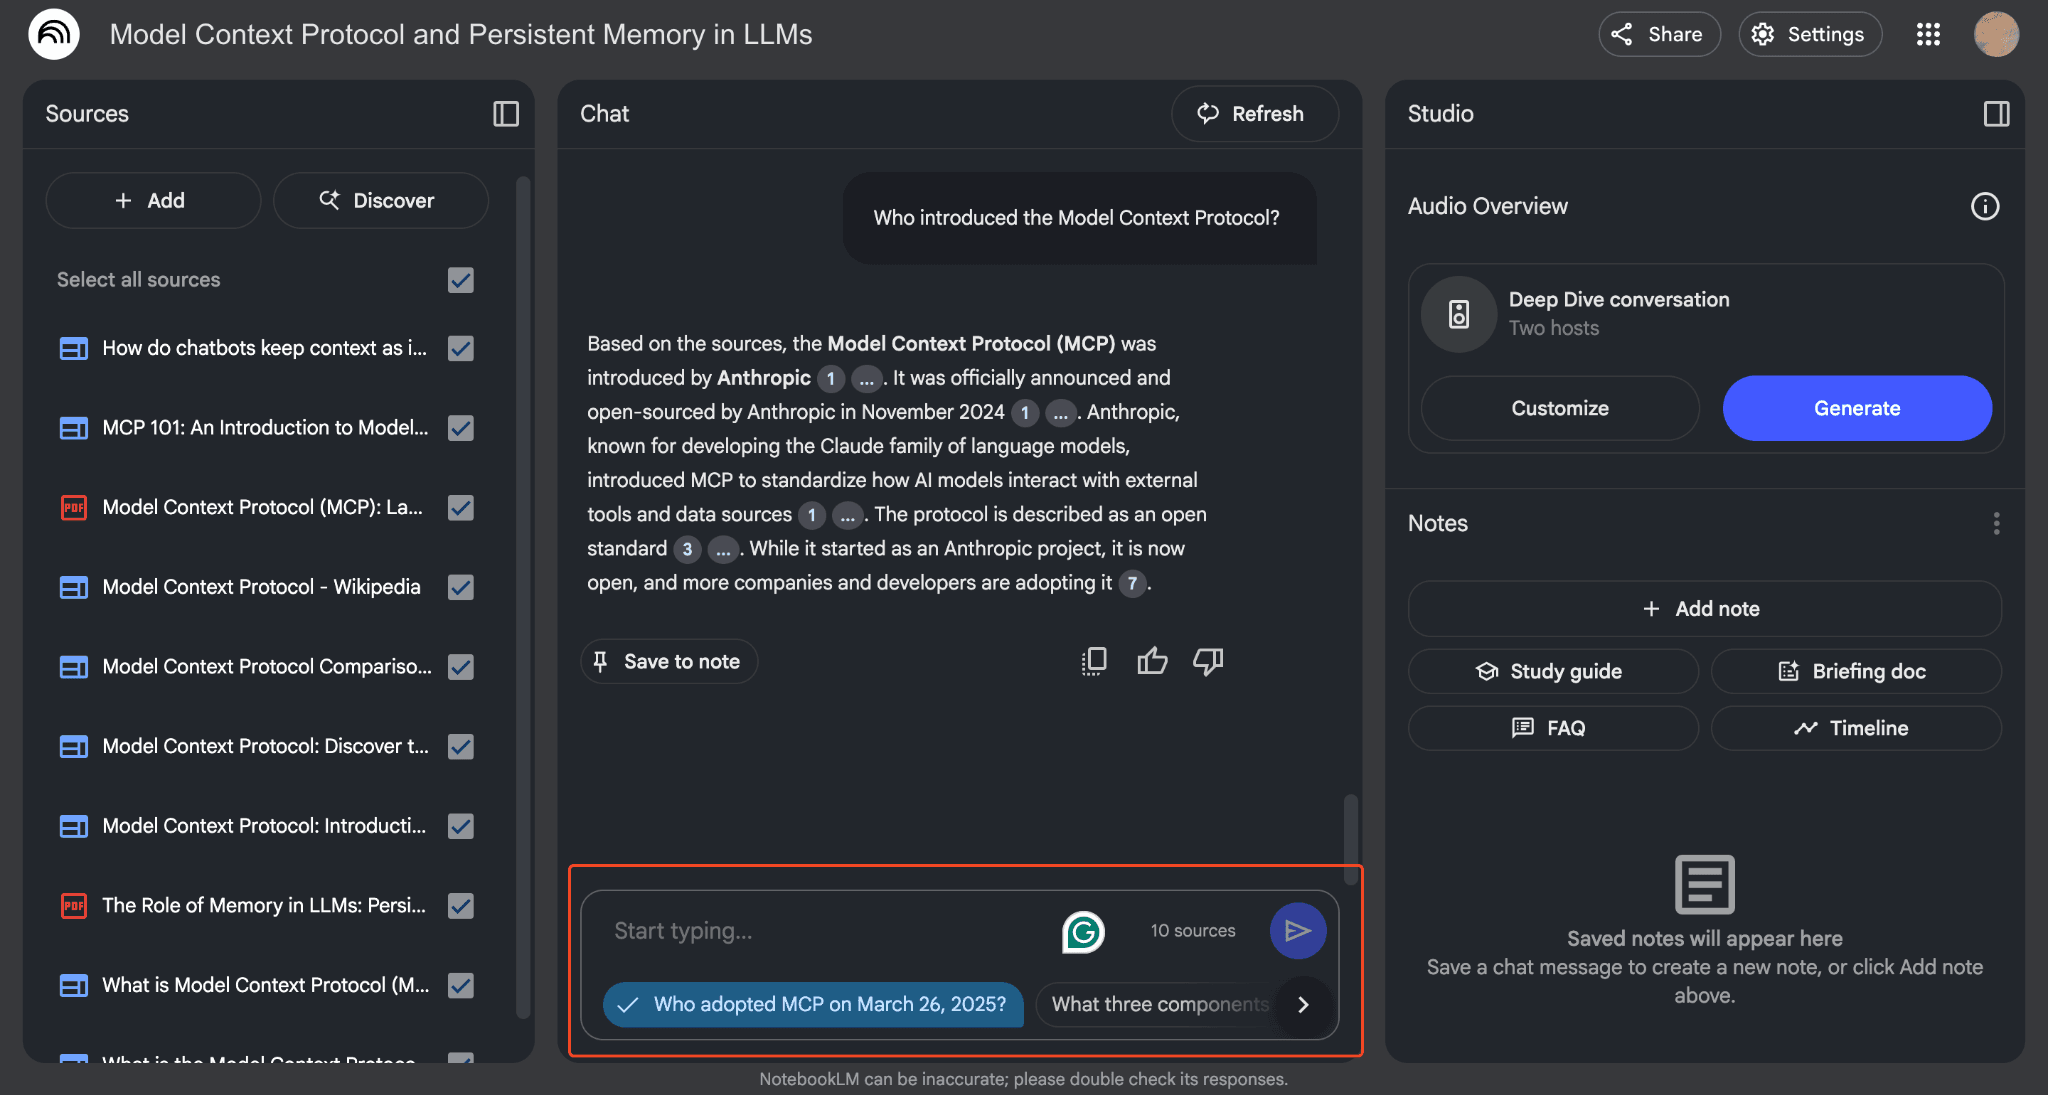Open notebook Settings
The image size is (2048, 1095).
click(x=1809, y=33)
